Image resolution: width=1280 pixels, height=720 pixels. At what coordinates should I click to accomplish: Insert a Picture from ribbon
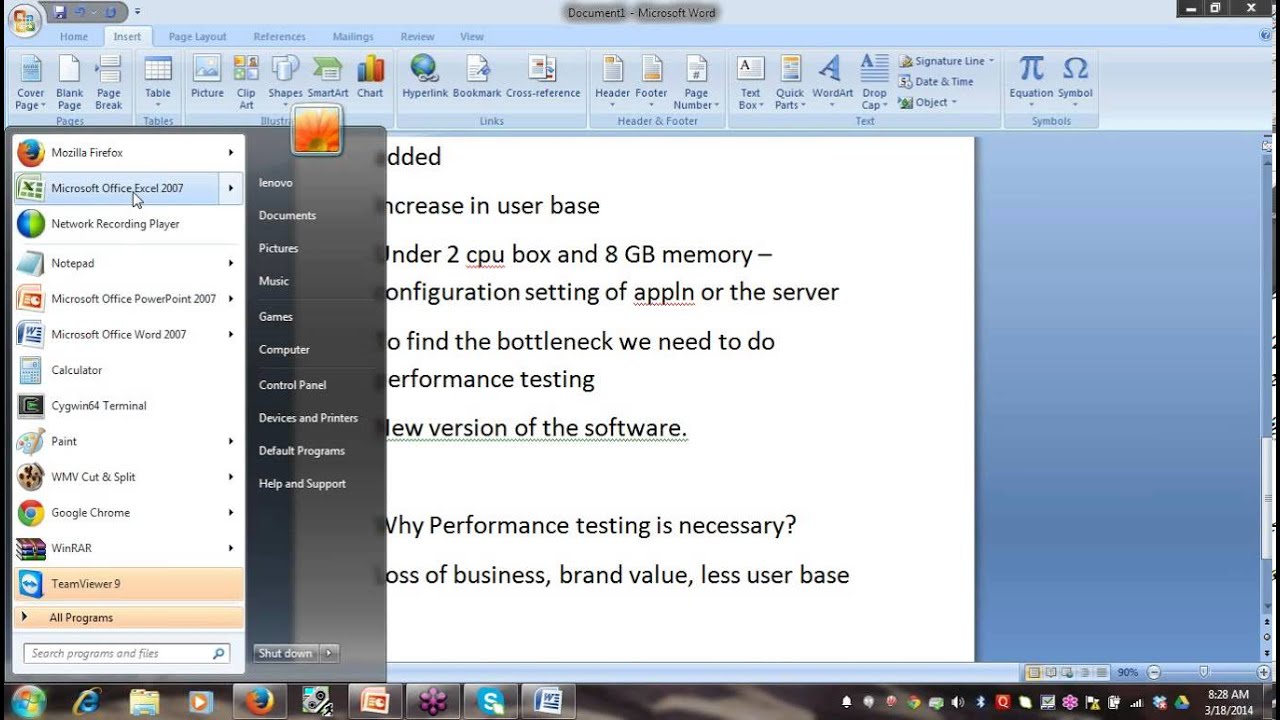coord(207,77)
